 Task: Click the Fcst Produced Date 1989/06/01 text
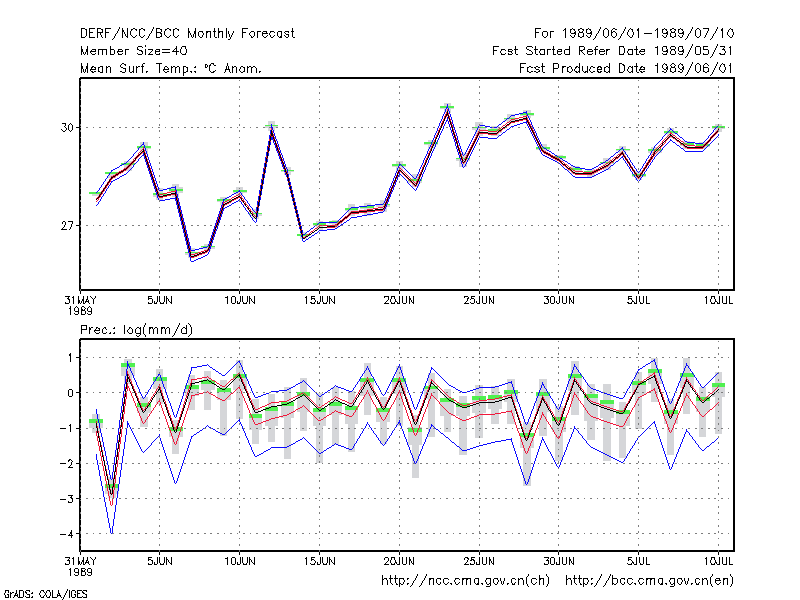(x=626, y=68)
